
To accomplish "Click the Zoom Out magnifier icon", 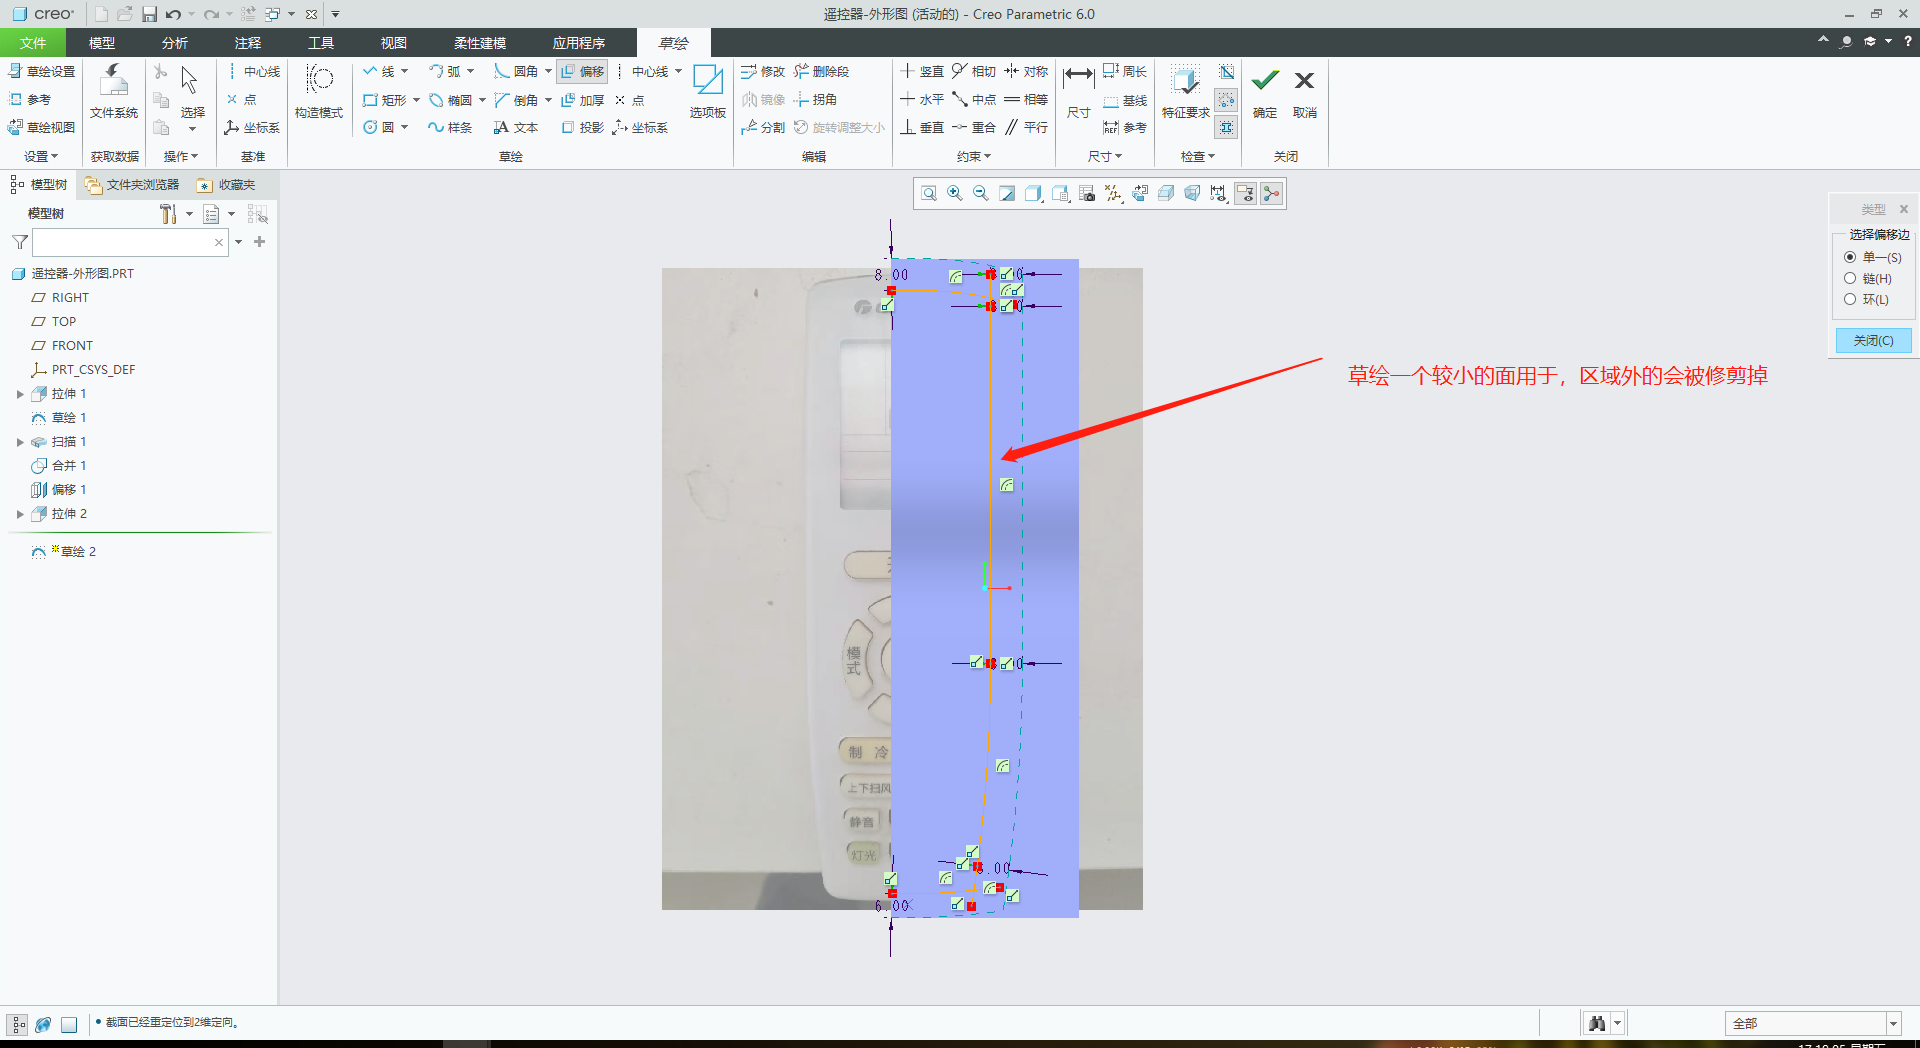I will [x=981, y=194].
